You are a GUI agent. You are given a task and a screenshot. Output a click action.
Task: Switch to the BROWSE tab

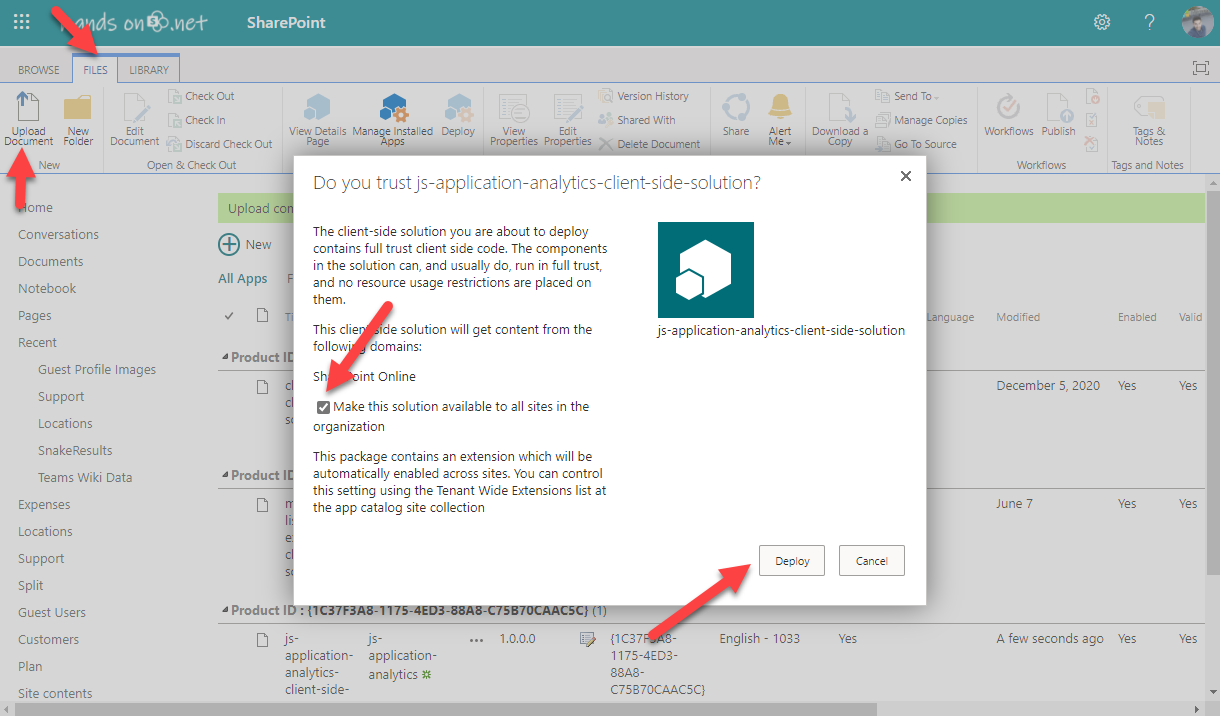(37, 69)
